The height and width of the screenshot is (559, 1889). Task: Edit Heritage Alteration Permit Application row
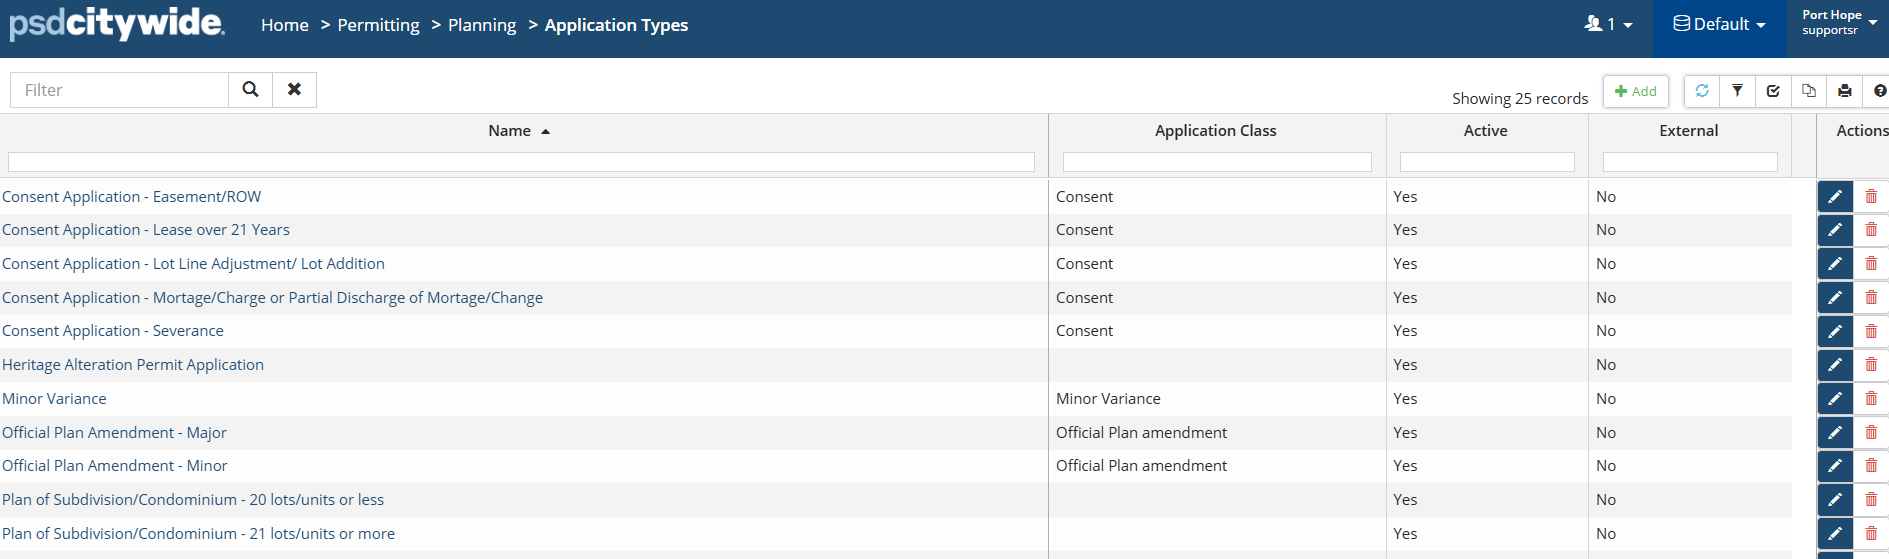(1835, 365)
